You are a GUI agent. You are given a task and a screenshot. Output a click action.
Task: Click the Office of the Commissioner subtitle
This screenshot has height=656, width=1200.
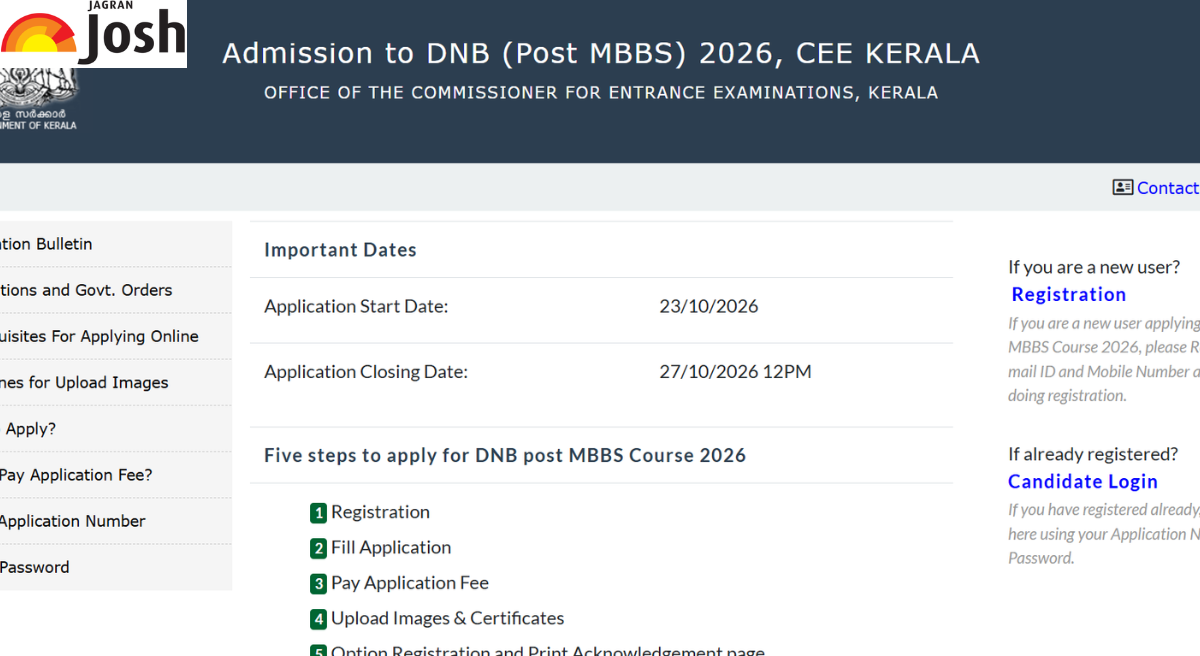point(601,93)
